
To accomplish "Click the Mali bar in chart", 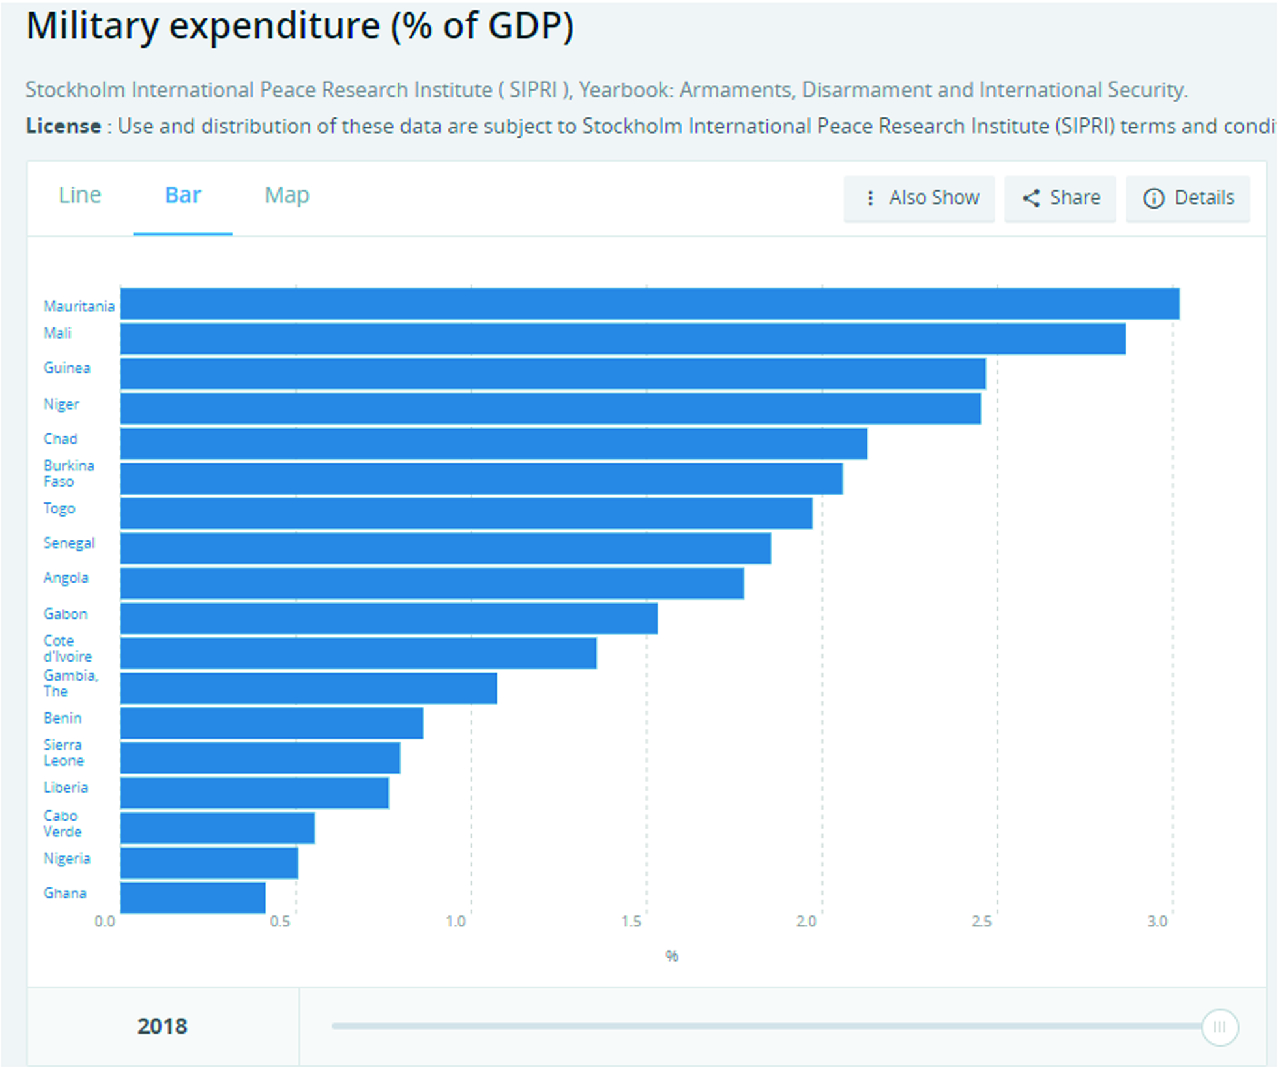I will point(622,339).
